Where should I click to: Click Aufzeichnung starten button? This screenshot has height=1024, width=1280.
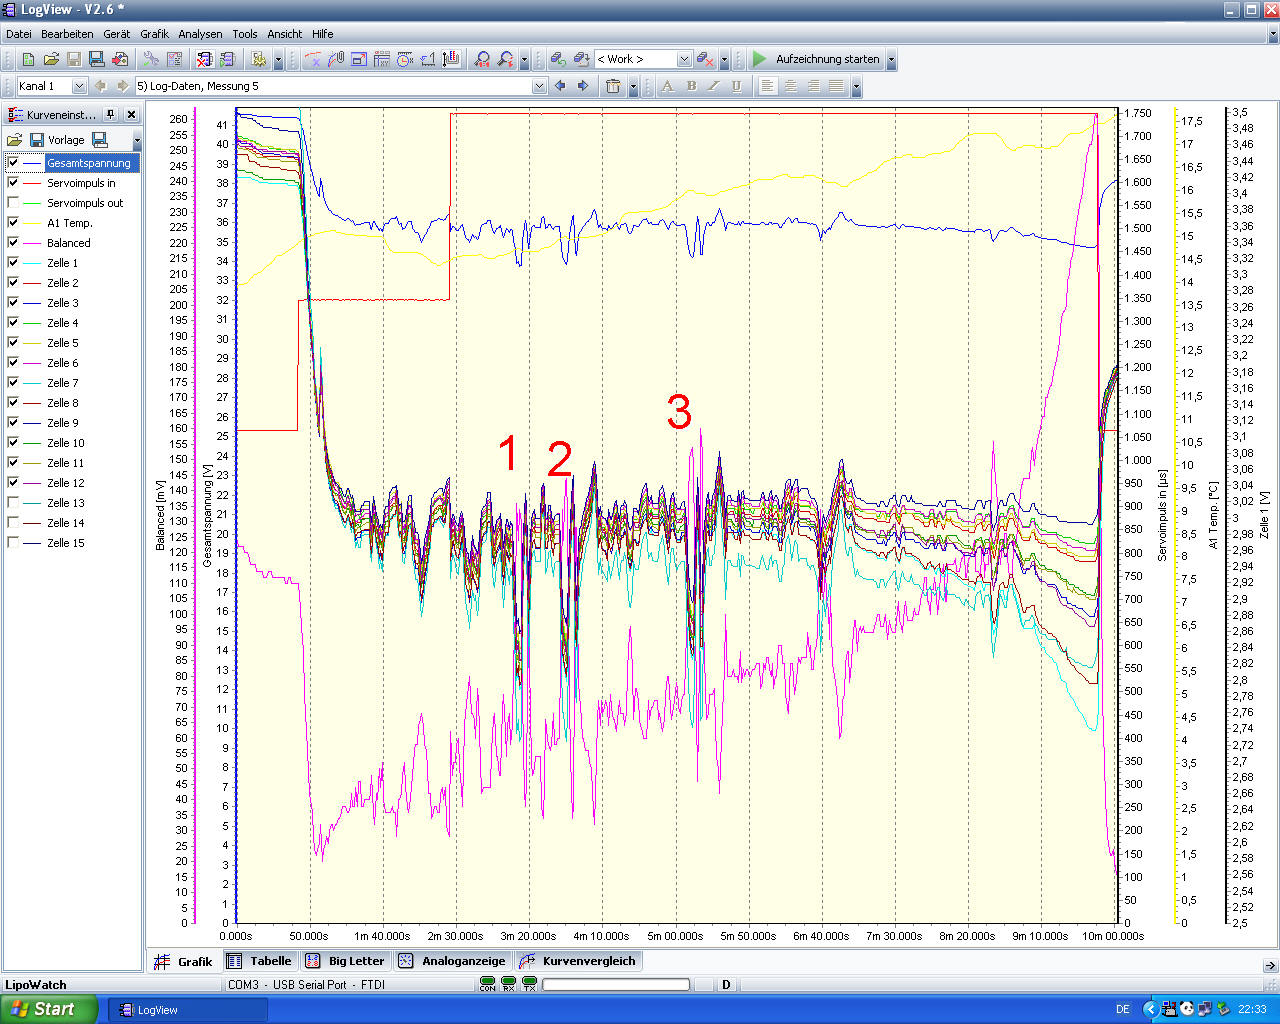tap(816, 59)
